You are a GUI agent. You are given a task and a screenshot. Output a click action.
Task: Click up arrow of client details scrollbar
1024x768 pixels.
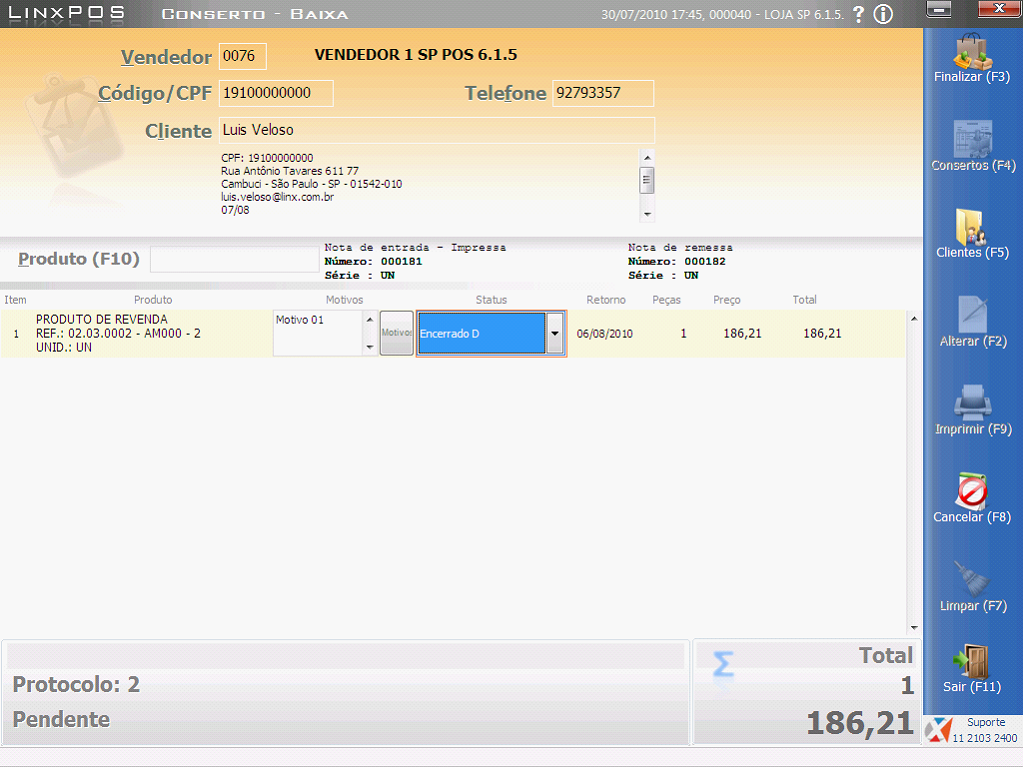(x=647, y=157)
